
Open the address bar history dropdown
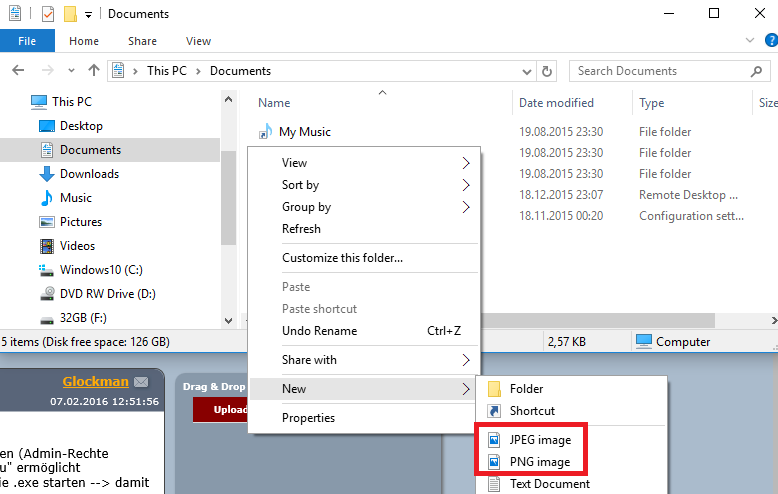coord(526,71)
